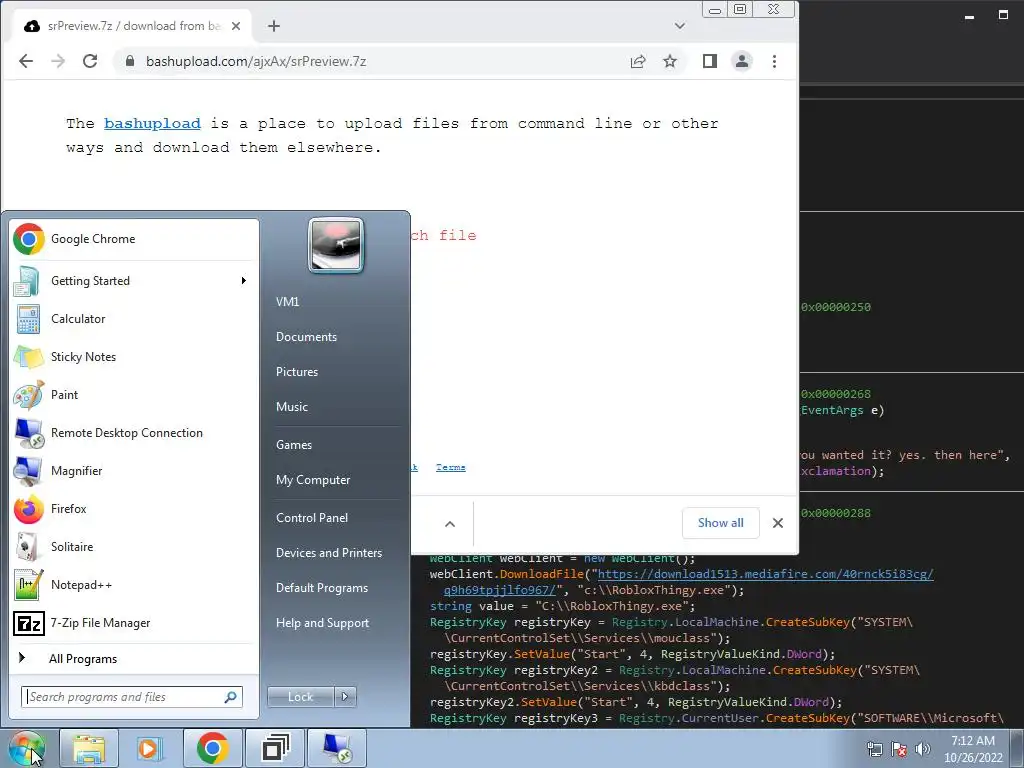The height and width of the screenshot is (768, 1024).
Task: Click the mediafire download URL in the code window
Action: click(x=765, y=575)
